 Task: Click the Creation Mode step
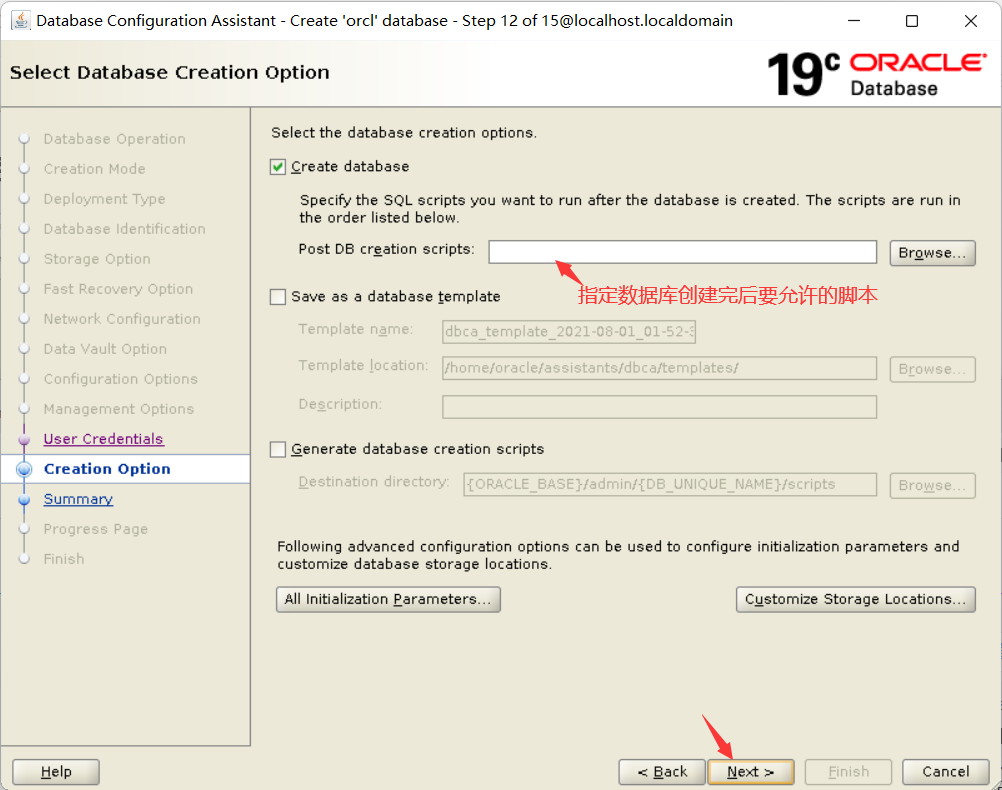pos(95,169)
